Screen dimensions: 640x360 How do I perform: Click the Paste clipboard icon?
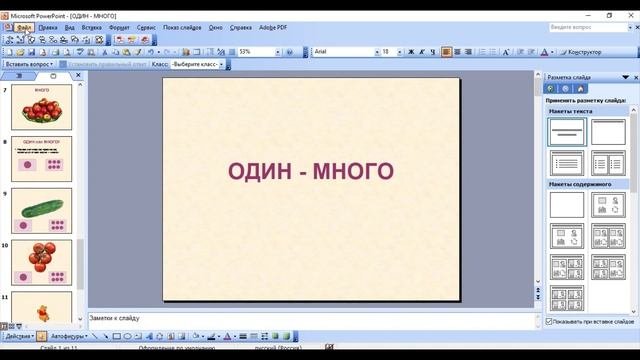tap(127, 52)
